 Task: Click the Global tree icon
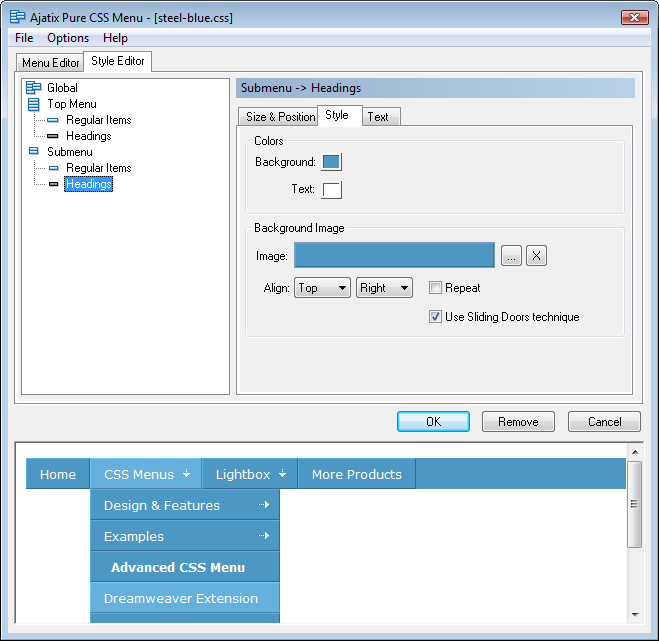click(x=34, y=87)
